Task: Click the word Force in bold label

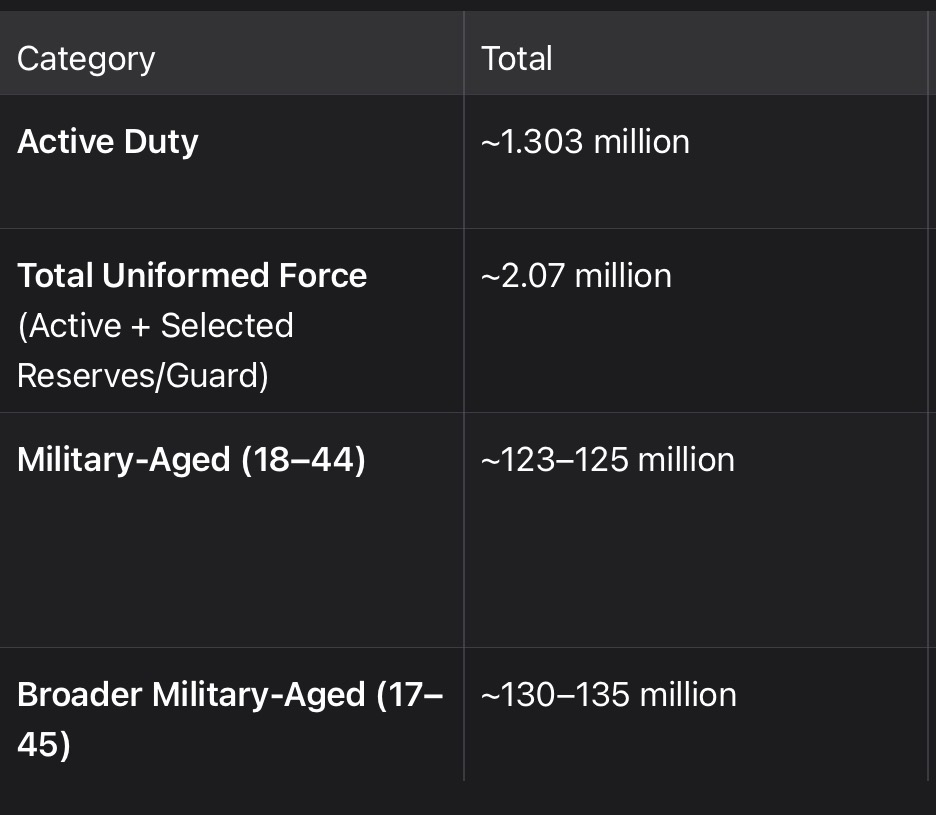Action: [323, 276]
